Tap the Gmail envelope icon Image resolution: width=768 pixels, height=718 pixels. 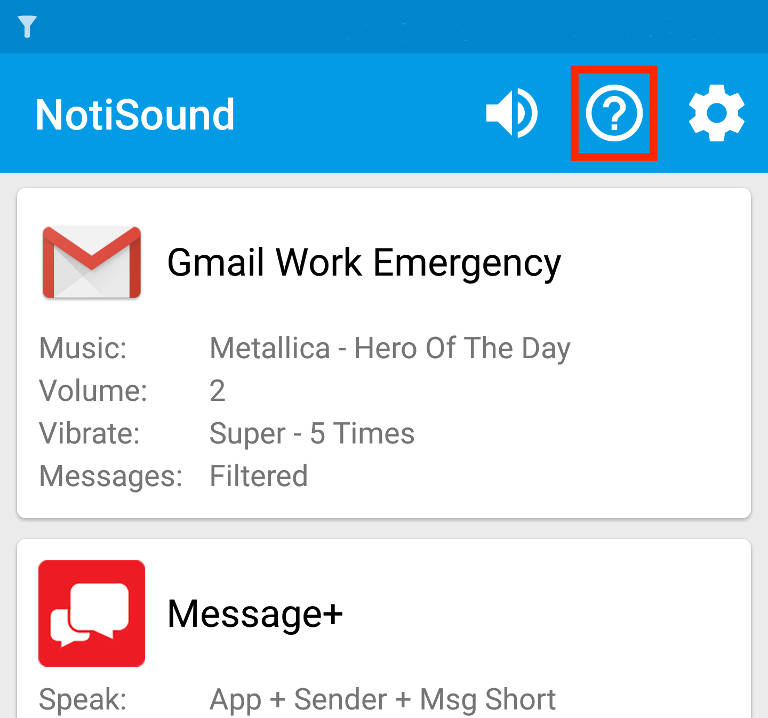[92, 263]
